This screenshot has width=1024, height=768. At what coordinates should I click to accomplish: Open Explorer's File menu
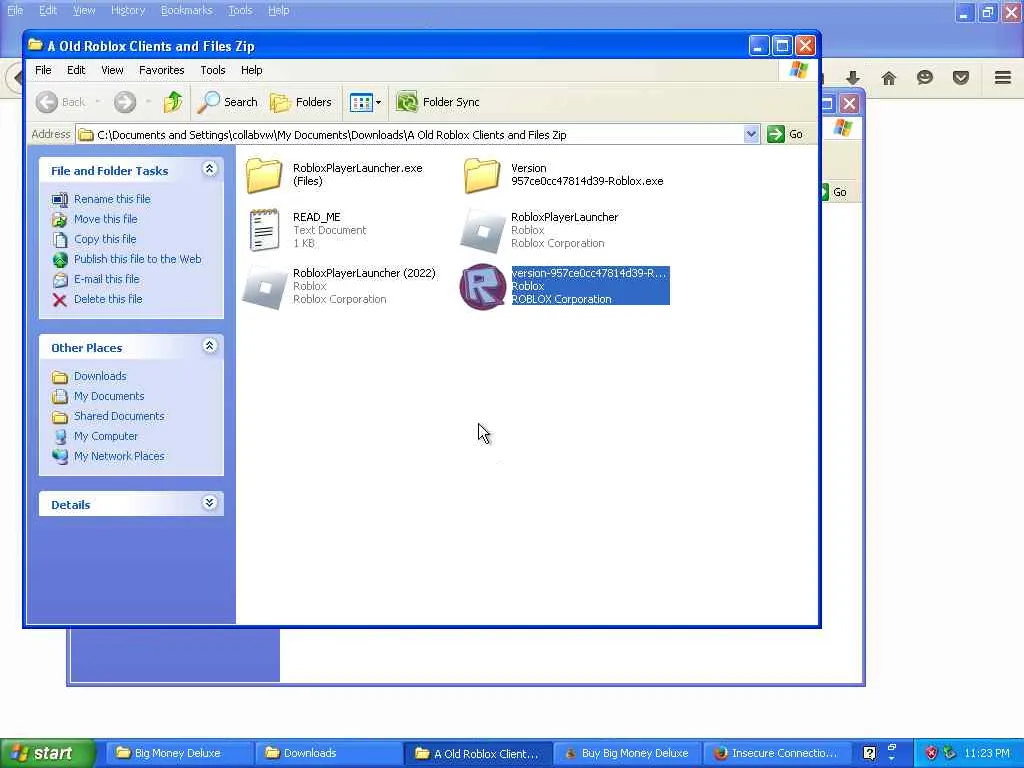pyautogui.click(x=43, y=70)
